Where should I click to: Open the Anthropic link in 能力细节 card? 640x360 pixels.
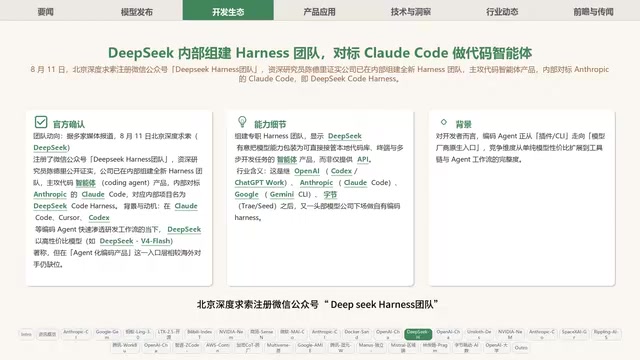pos(316,183)
